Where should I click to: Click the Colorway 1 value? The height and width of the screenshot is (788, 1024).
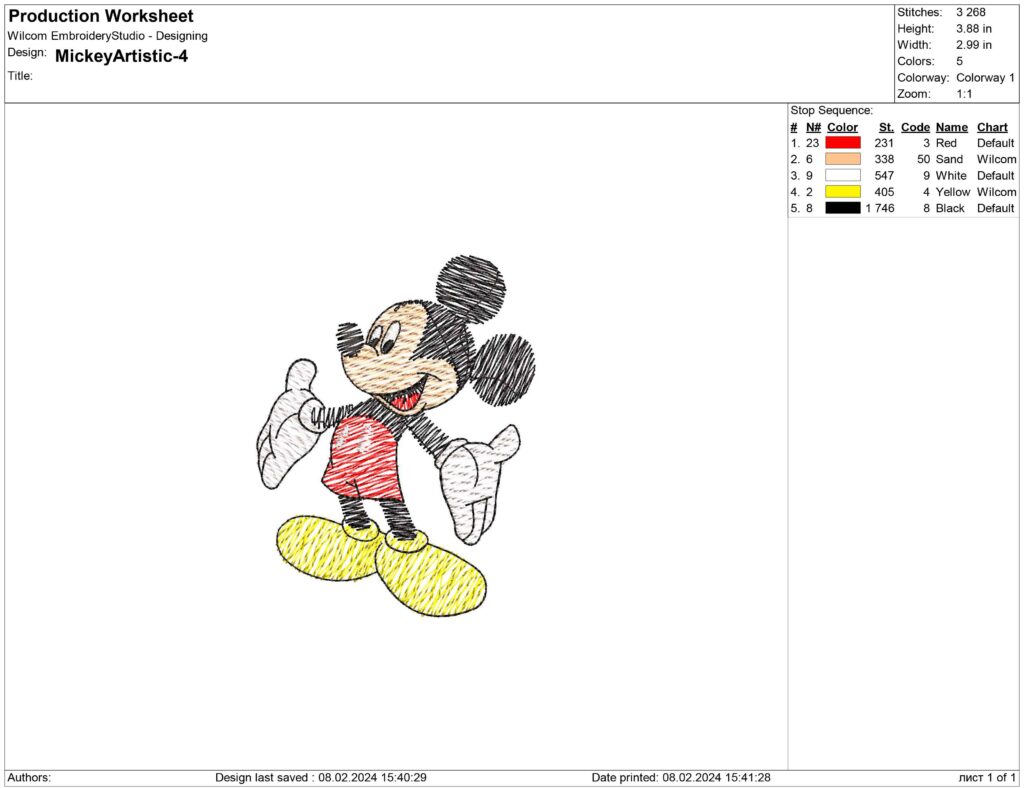[985, 78]
